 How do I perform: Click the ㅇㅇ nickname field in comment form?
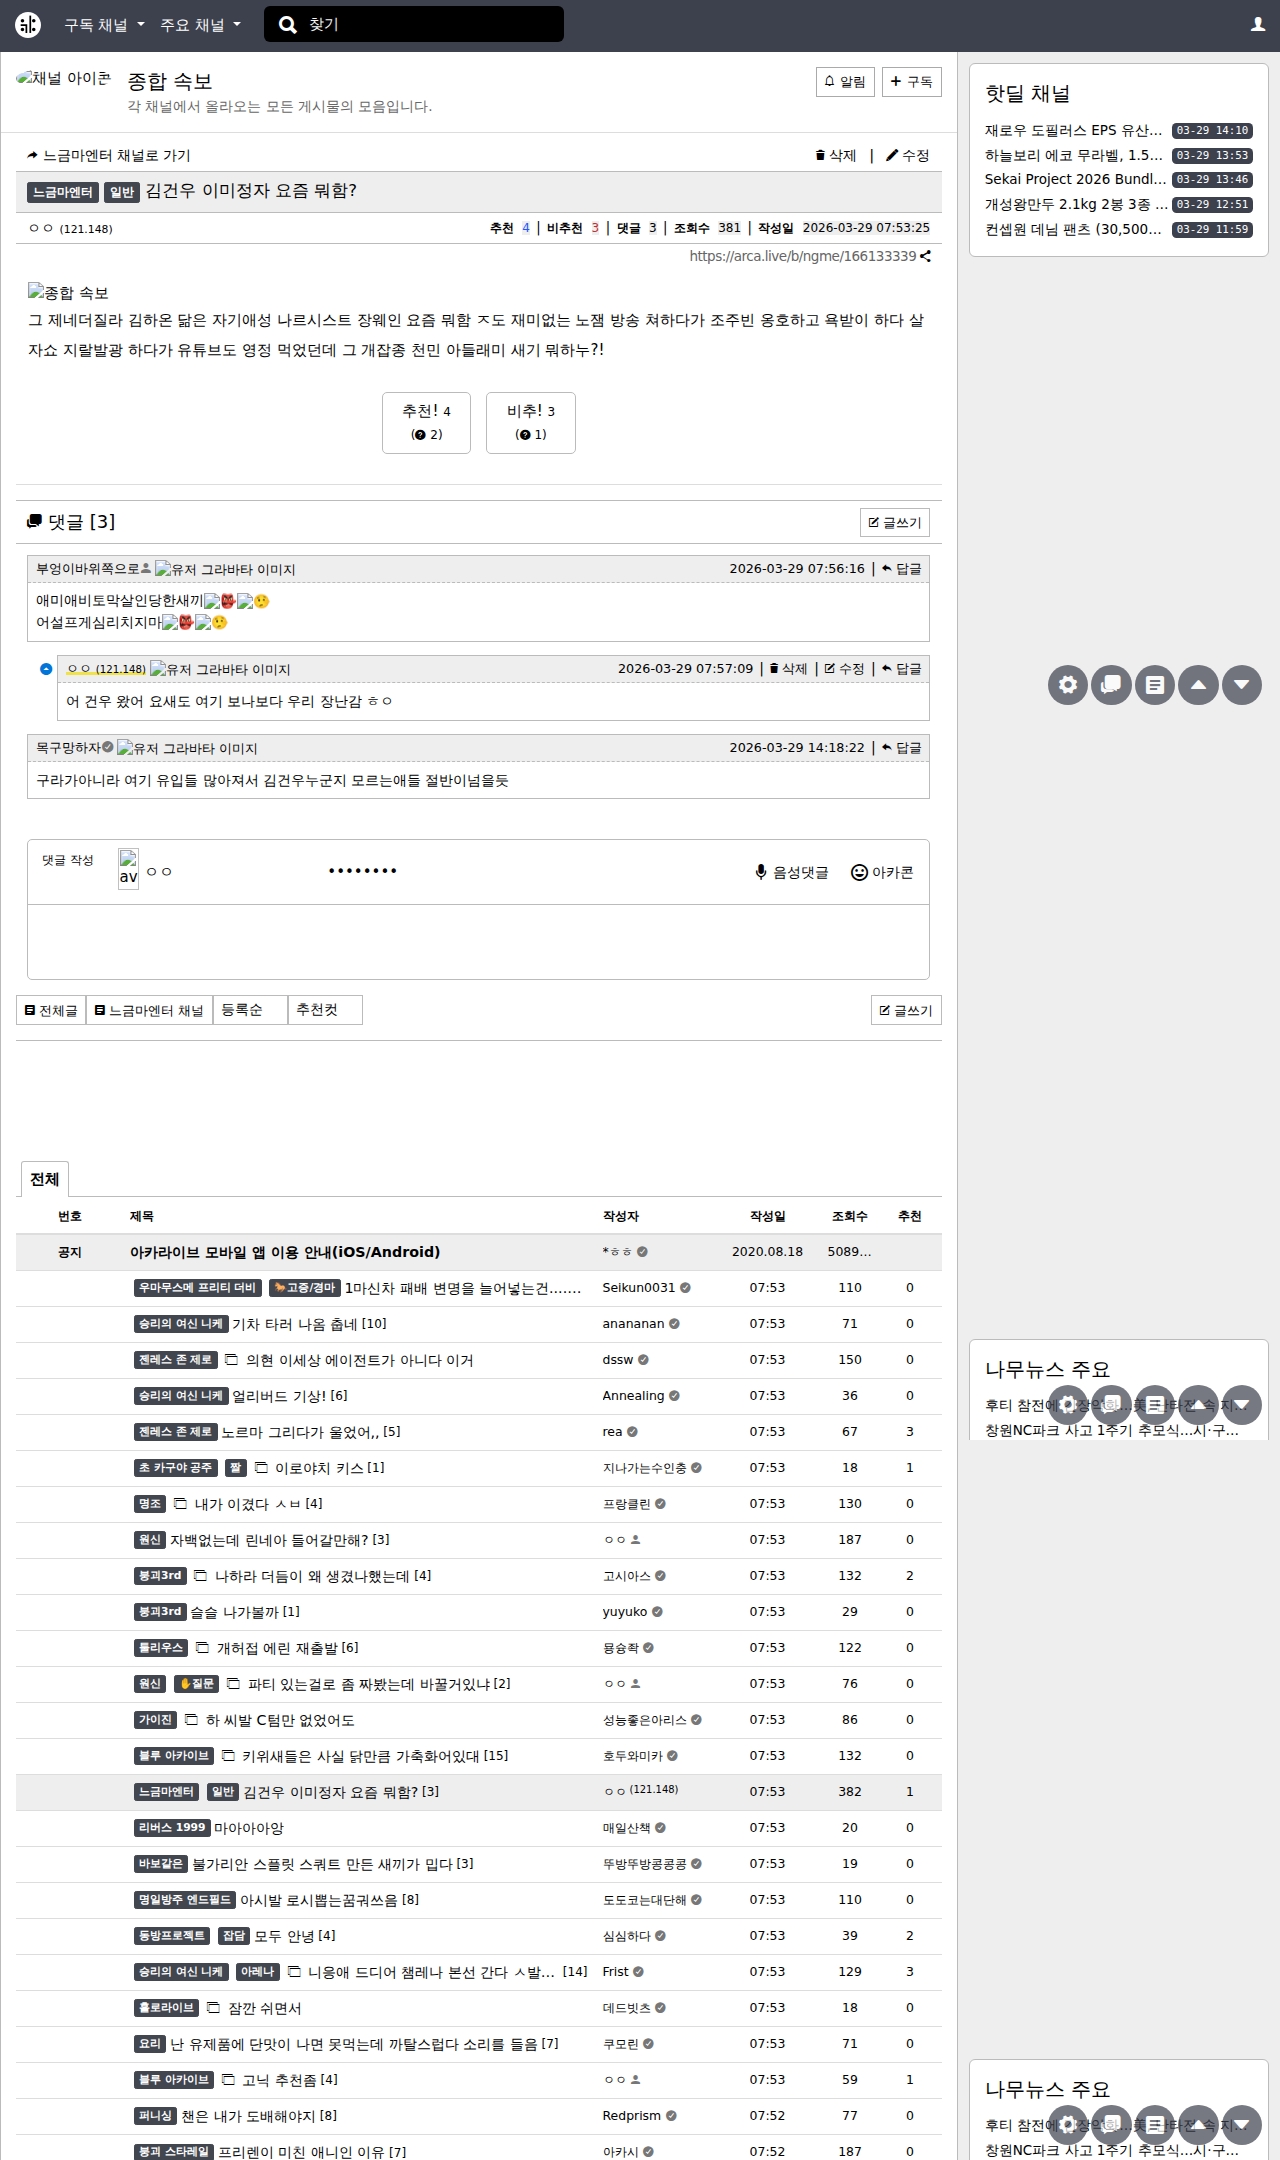[230, 872]
